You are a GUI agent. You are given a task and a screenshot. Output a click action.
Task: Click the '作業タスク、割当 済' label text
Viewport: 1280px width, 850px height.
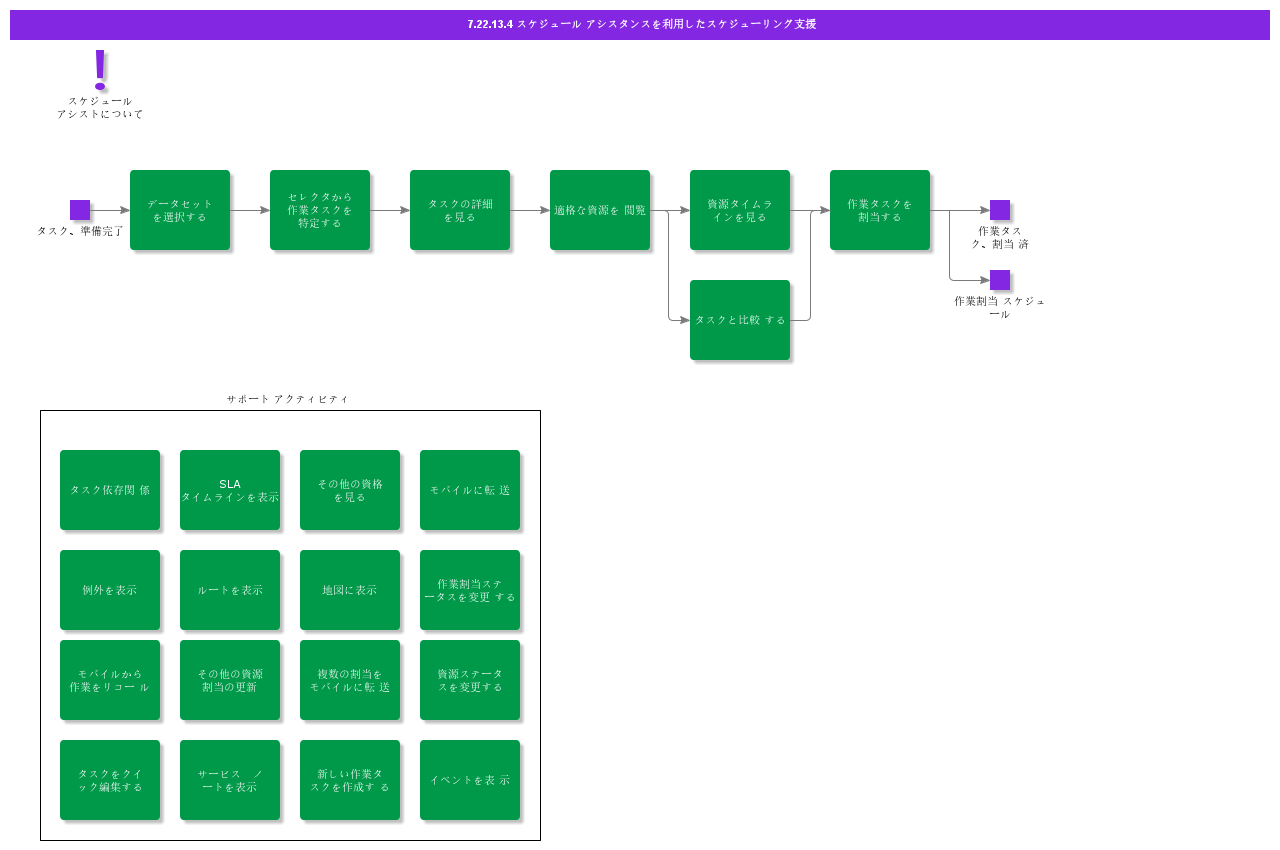(1000, 237)
